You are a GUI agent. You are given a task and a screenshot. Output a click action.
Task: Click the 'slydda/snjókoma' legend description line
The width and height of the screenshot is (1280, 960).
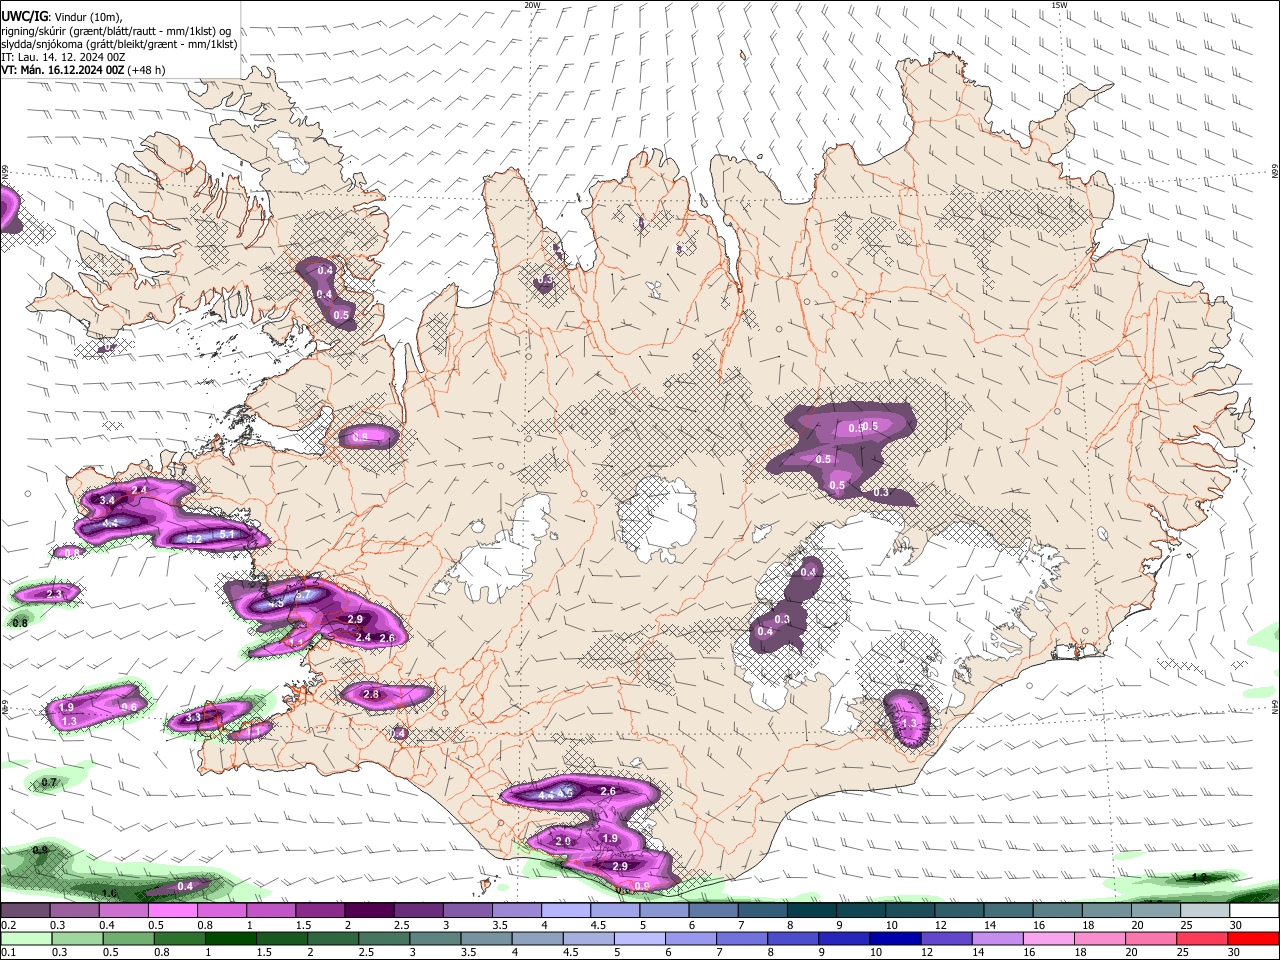119,44
